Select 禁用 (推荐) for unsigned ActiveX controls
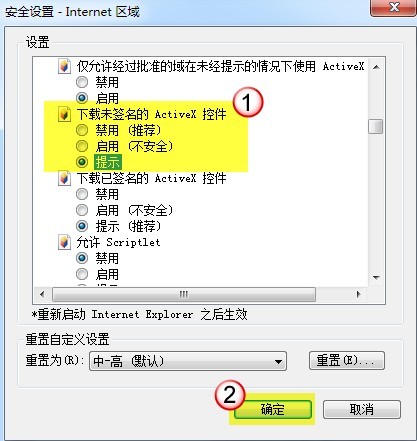Screen dimensions: 417x441 82,130
